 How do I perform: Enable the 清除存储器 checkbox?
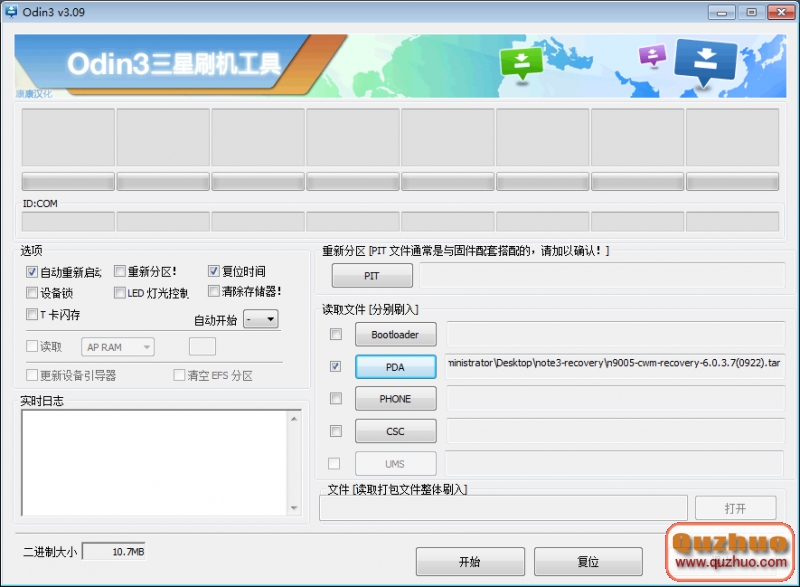click(x=214, y=291)
